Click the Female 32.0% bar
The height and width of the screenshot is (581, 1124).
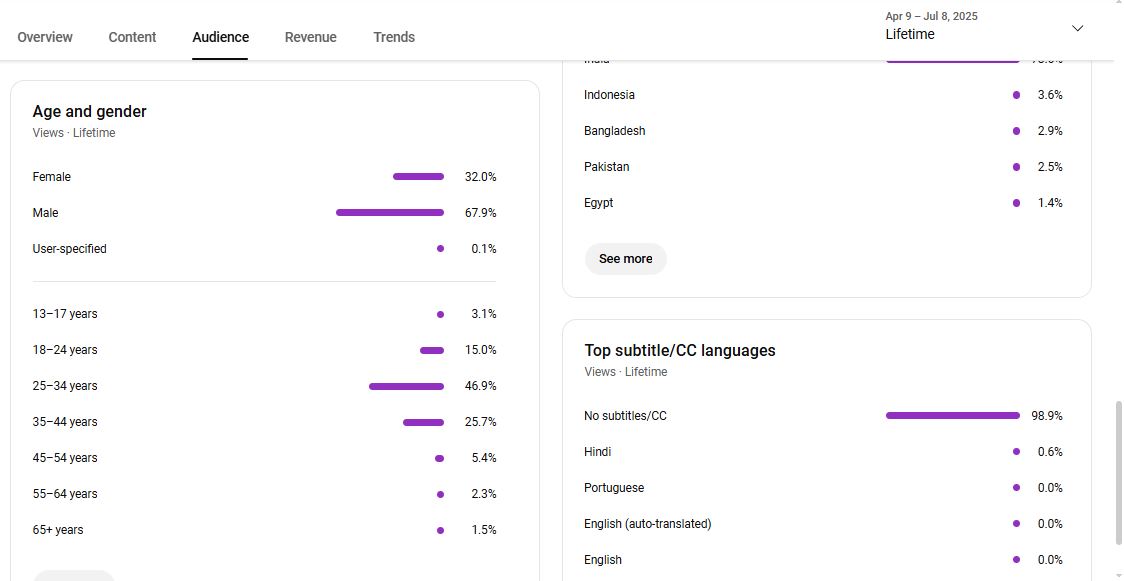coord(419,177)
